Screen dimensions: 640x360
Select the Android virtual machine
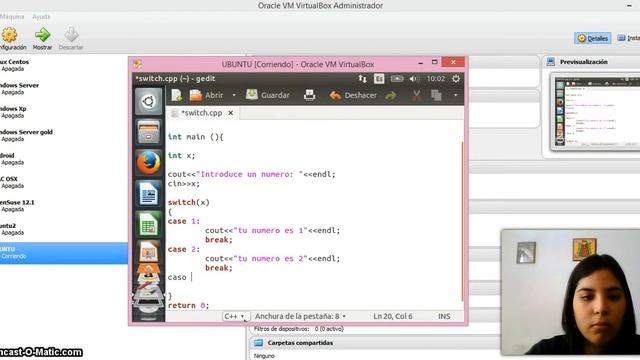[x=64, y=159]
